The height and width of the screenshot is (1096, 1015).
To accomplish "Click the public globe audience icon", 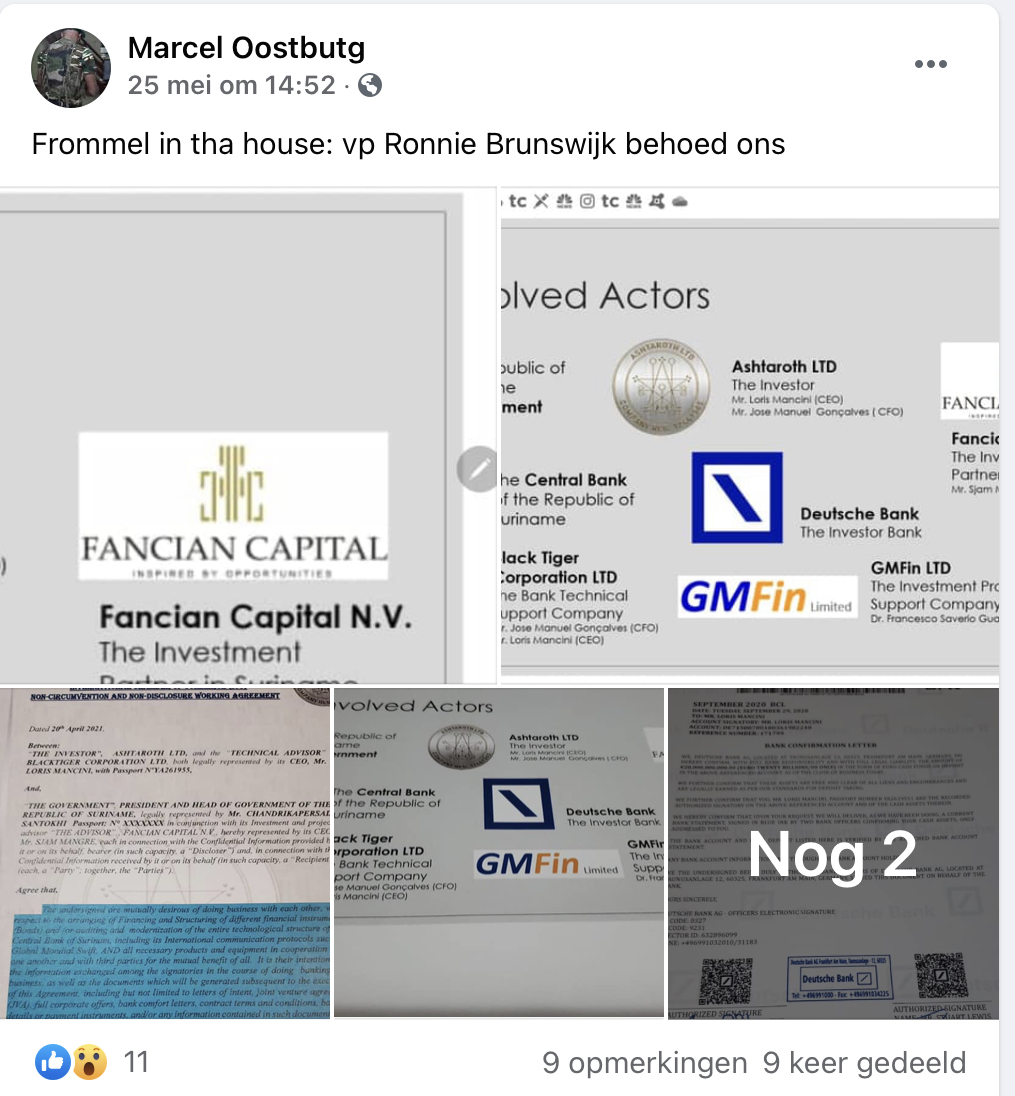I will click(370, 85).
